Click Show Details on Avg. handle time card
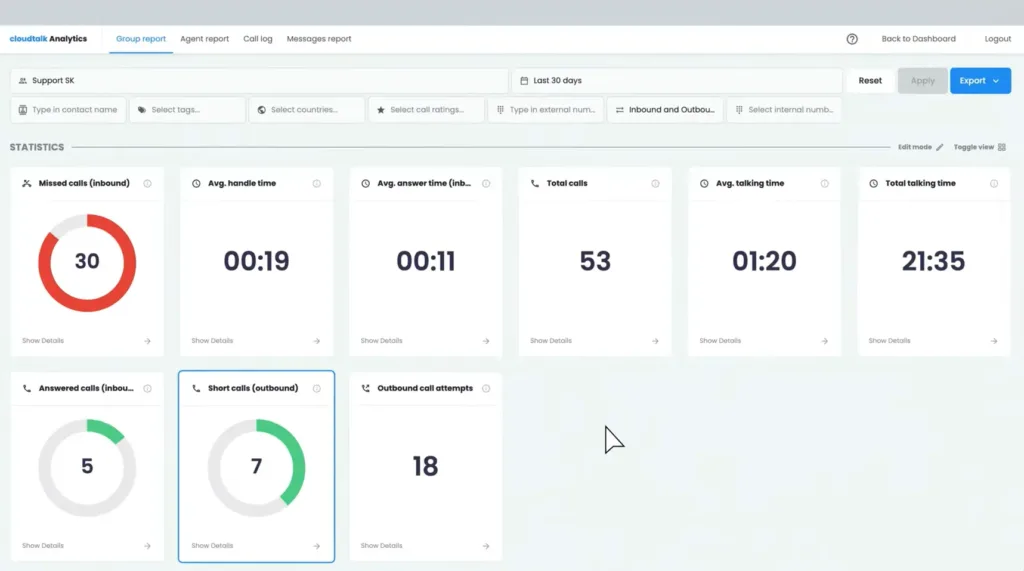Screen dimensions: 1024x571 pyautogui.click(x=212, y=341)
